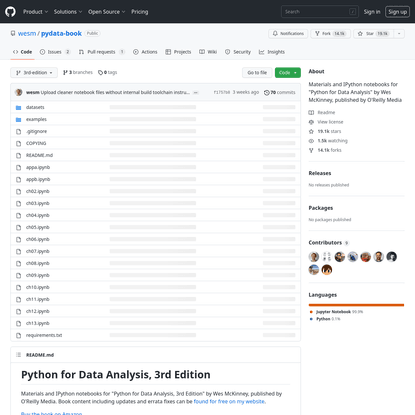Viewport: 415px width, 415px height.
Task: Switch to the Actions tab
Action: pyautogui.click(x=145, y=52)
